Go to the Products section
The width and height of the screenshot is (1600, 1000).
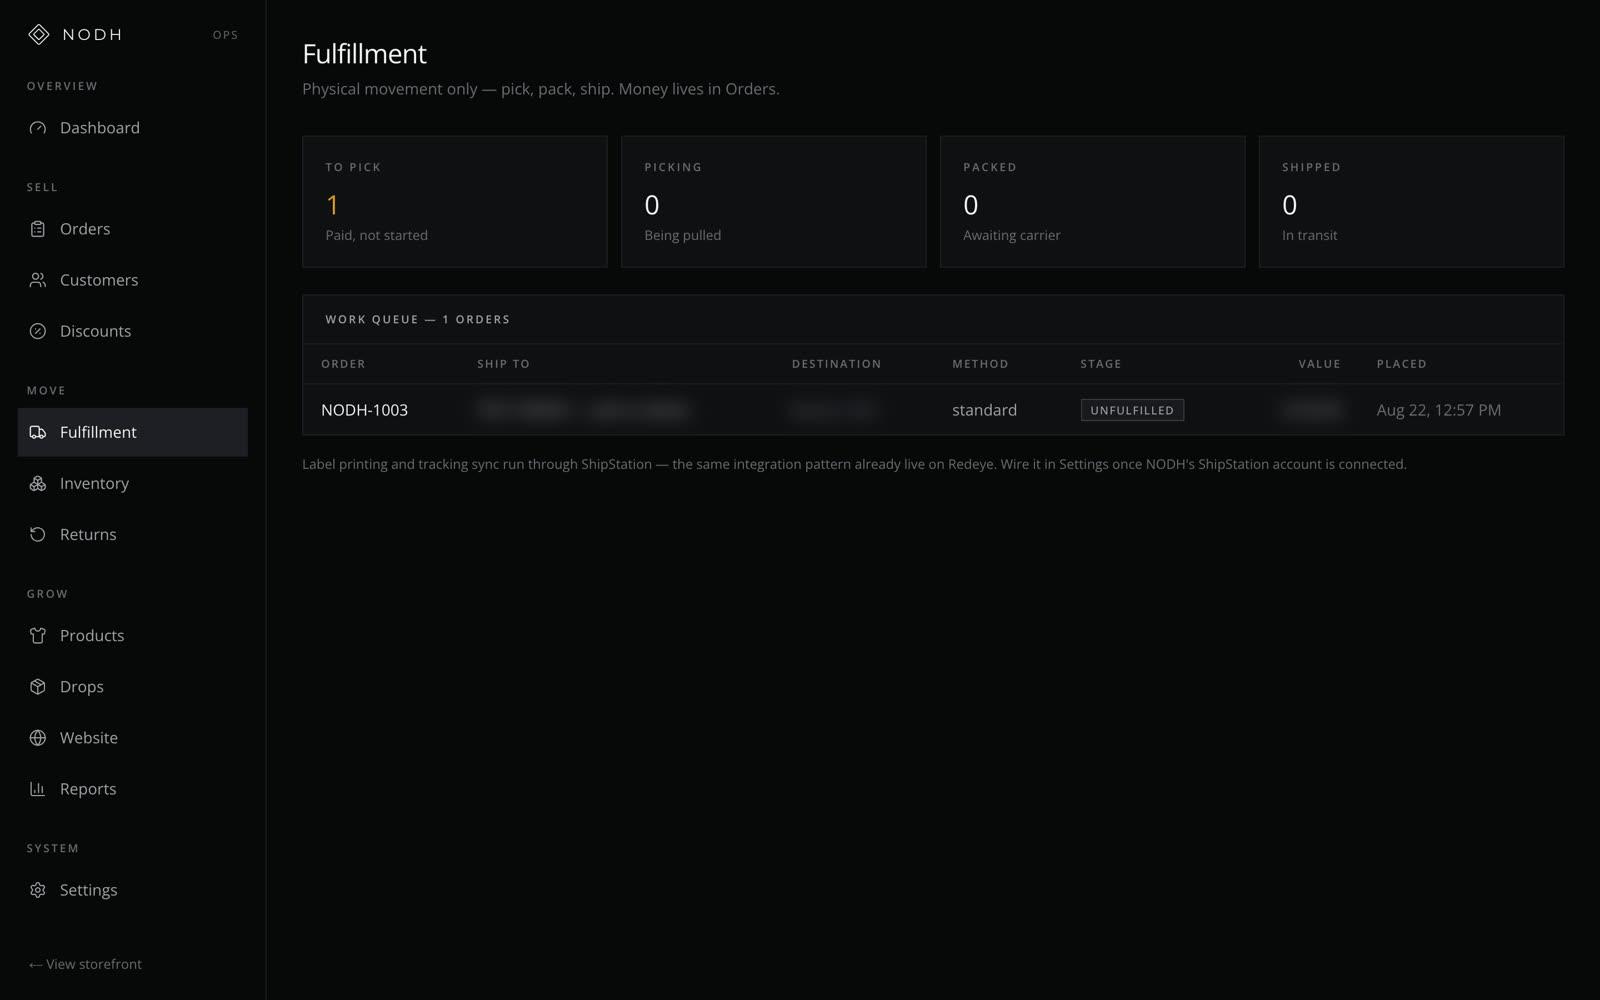click(133, 635)
